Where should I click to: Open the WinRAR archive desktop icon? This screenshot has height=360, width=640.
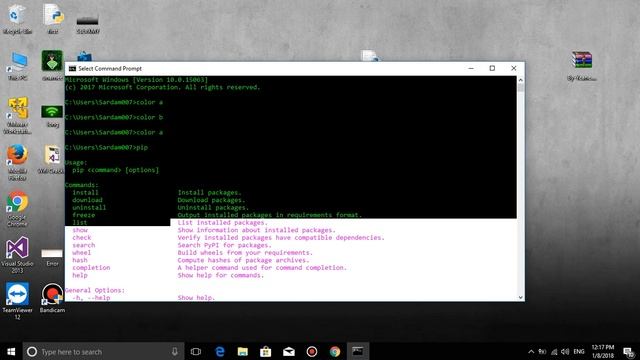[x=582, y=65]
